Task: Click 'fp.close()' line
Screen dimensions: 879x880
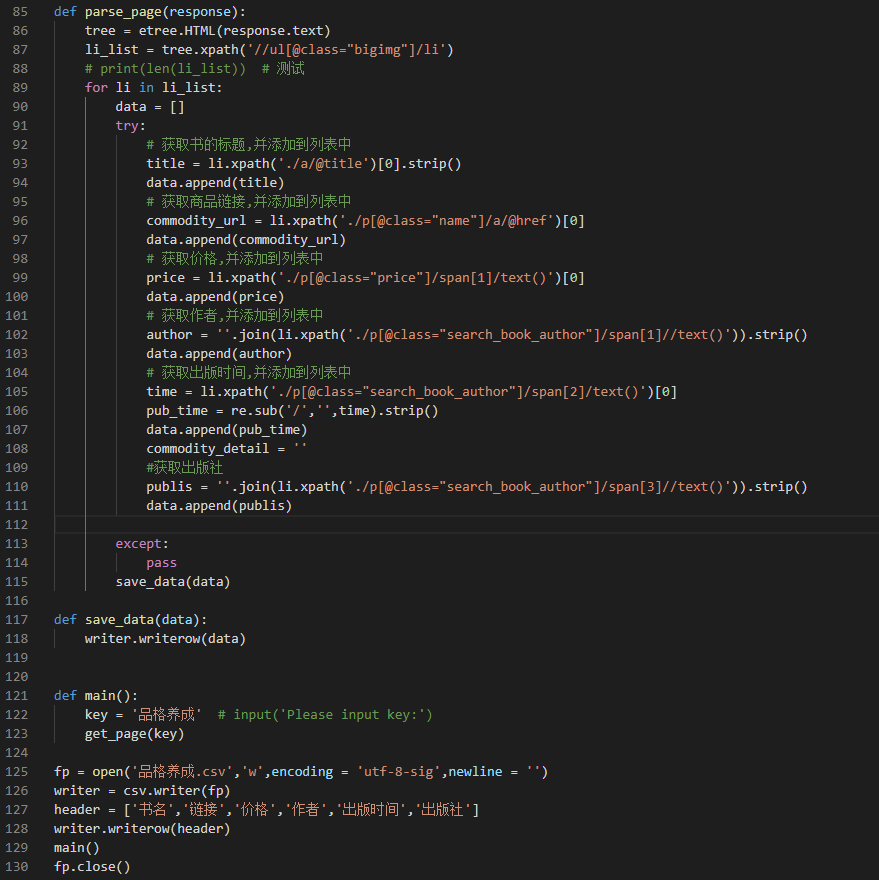Action: 92,867
